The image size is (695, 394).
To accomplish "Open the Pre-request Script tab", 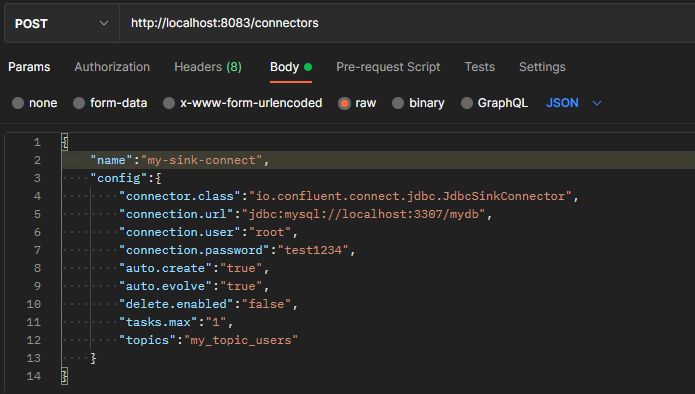I will [388, 67].
